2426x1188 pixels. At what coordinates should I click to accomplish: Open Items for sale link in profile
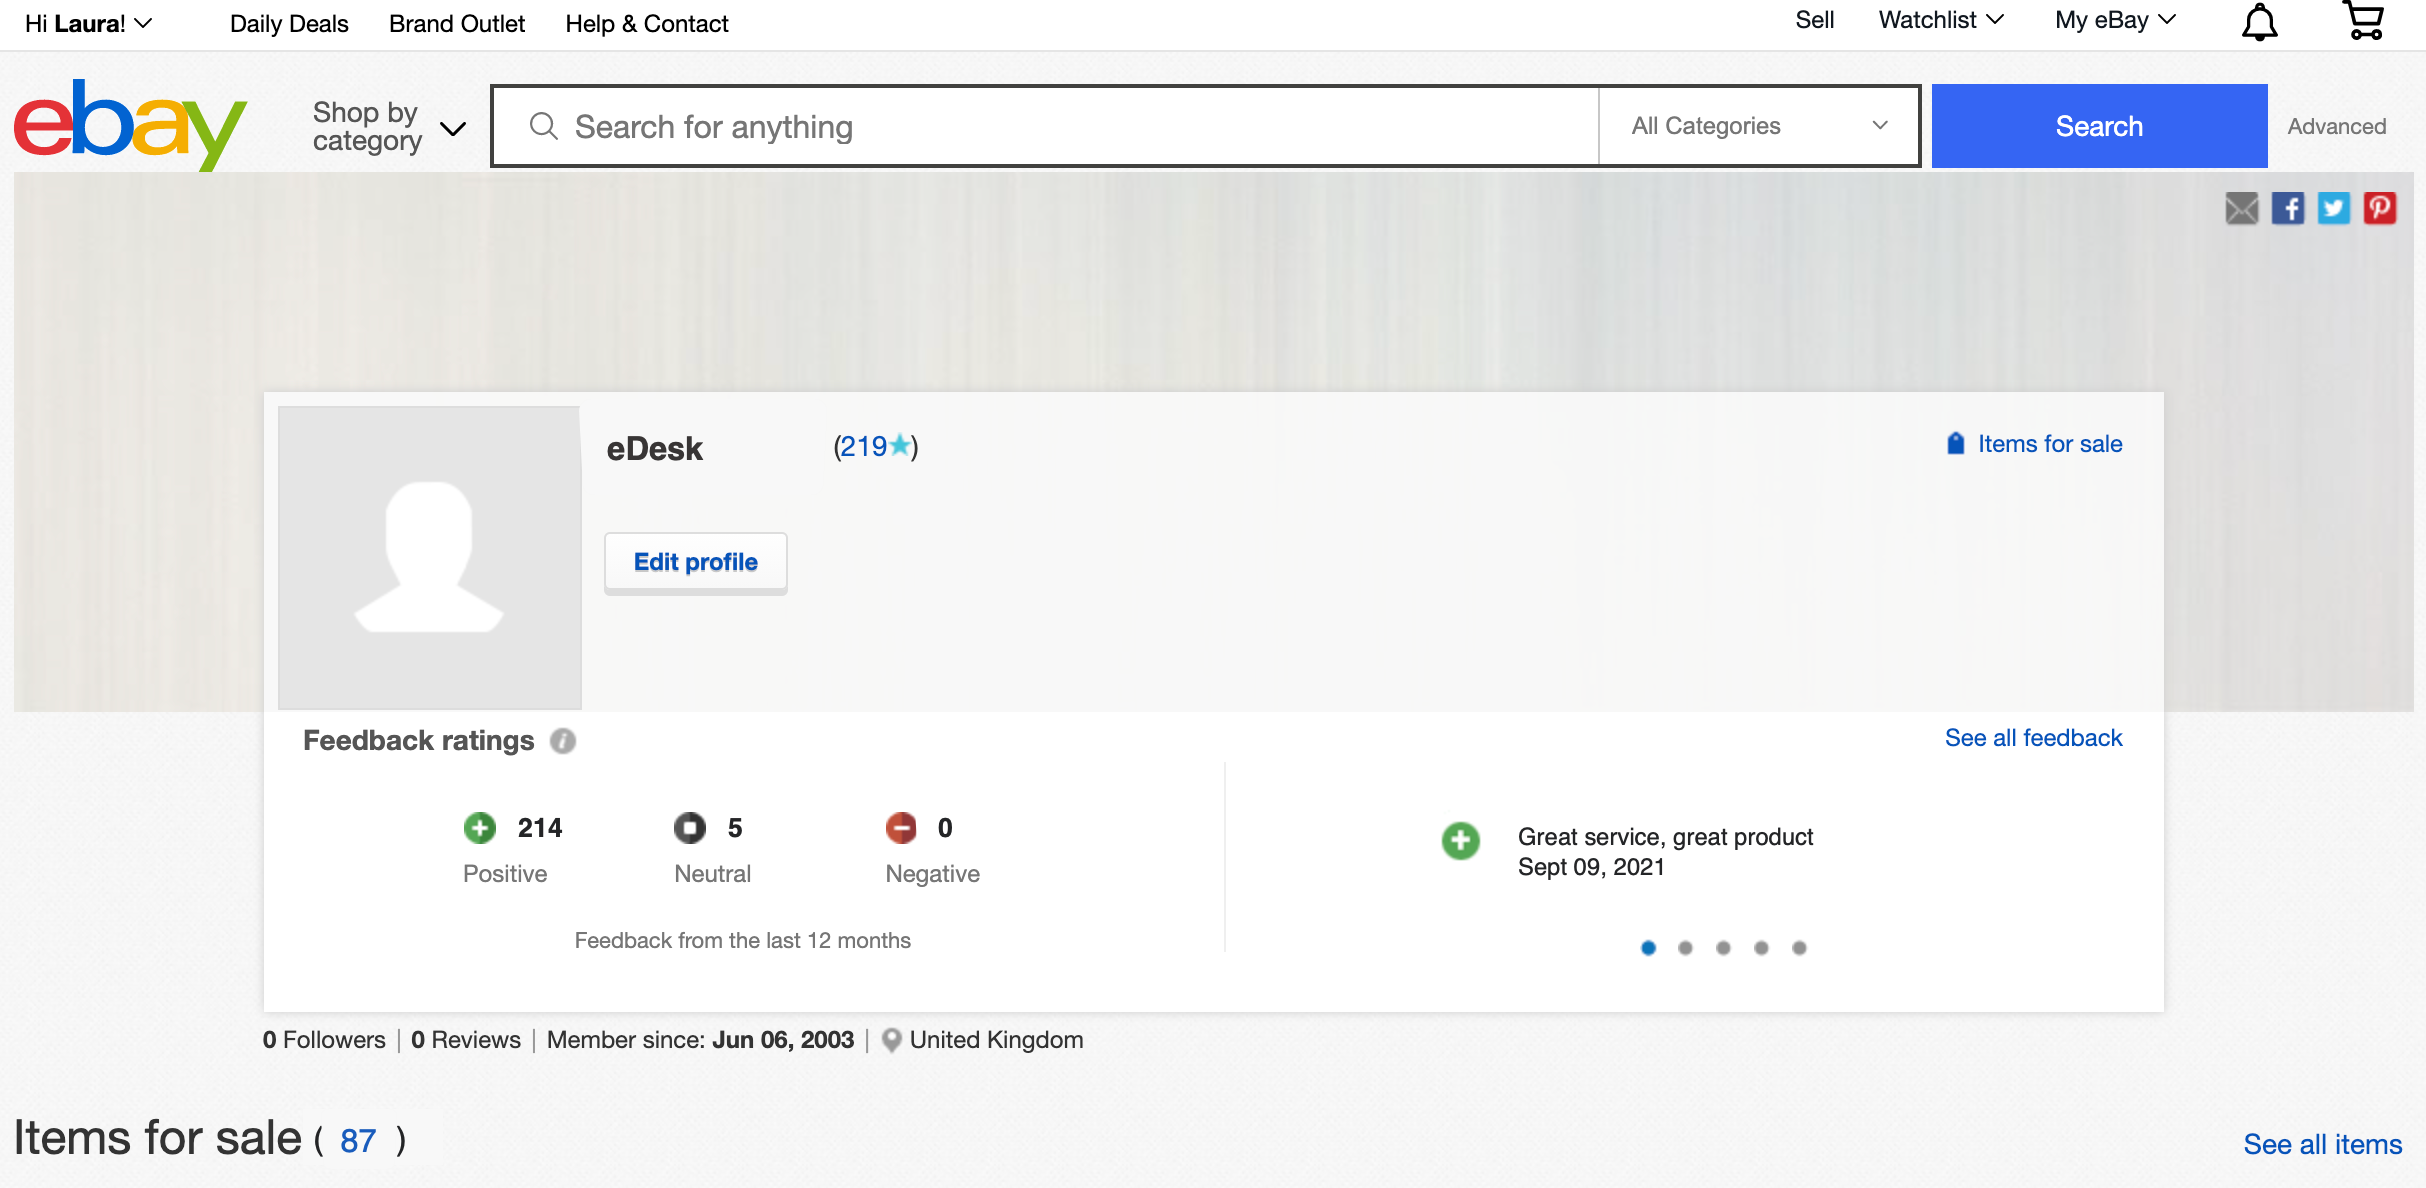[2050, 444]
